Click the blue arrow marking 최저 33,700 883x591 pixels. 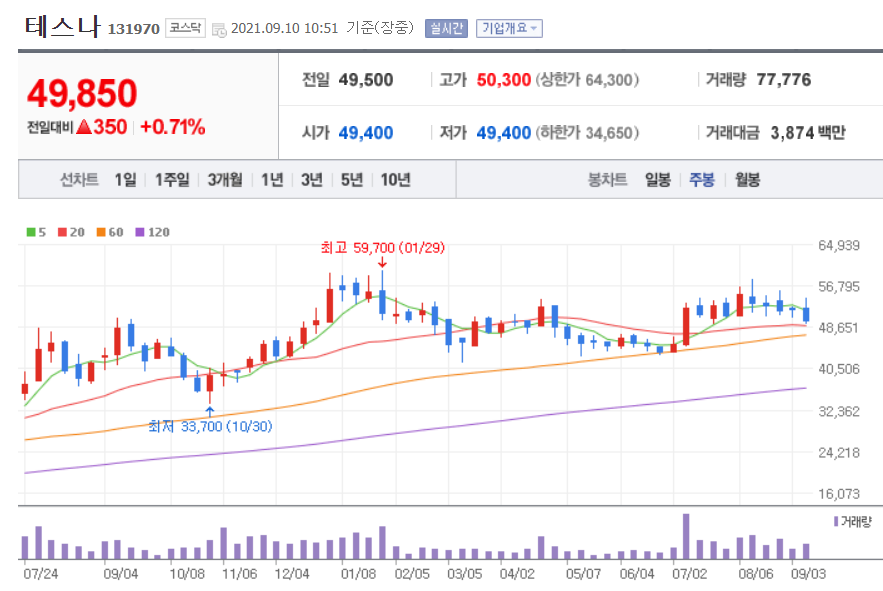[209, 410]
